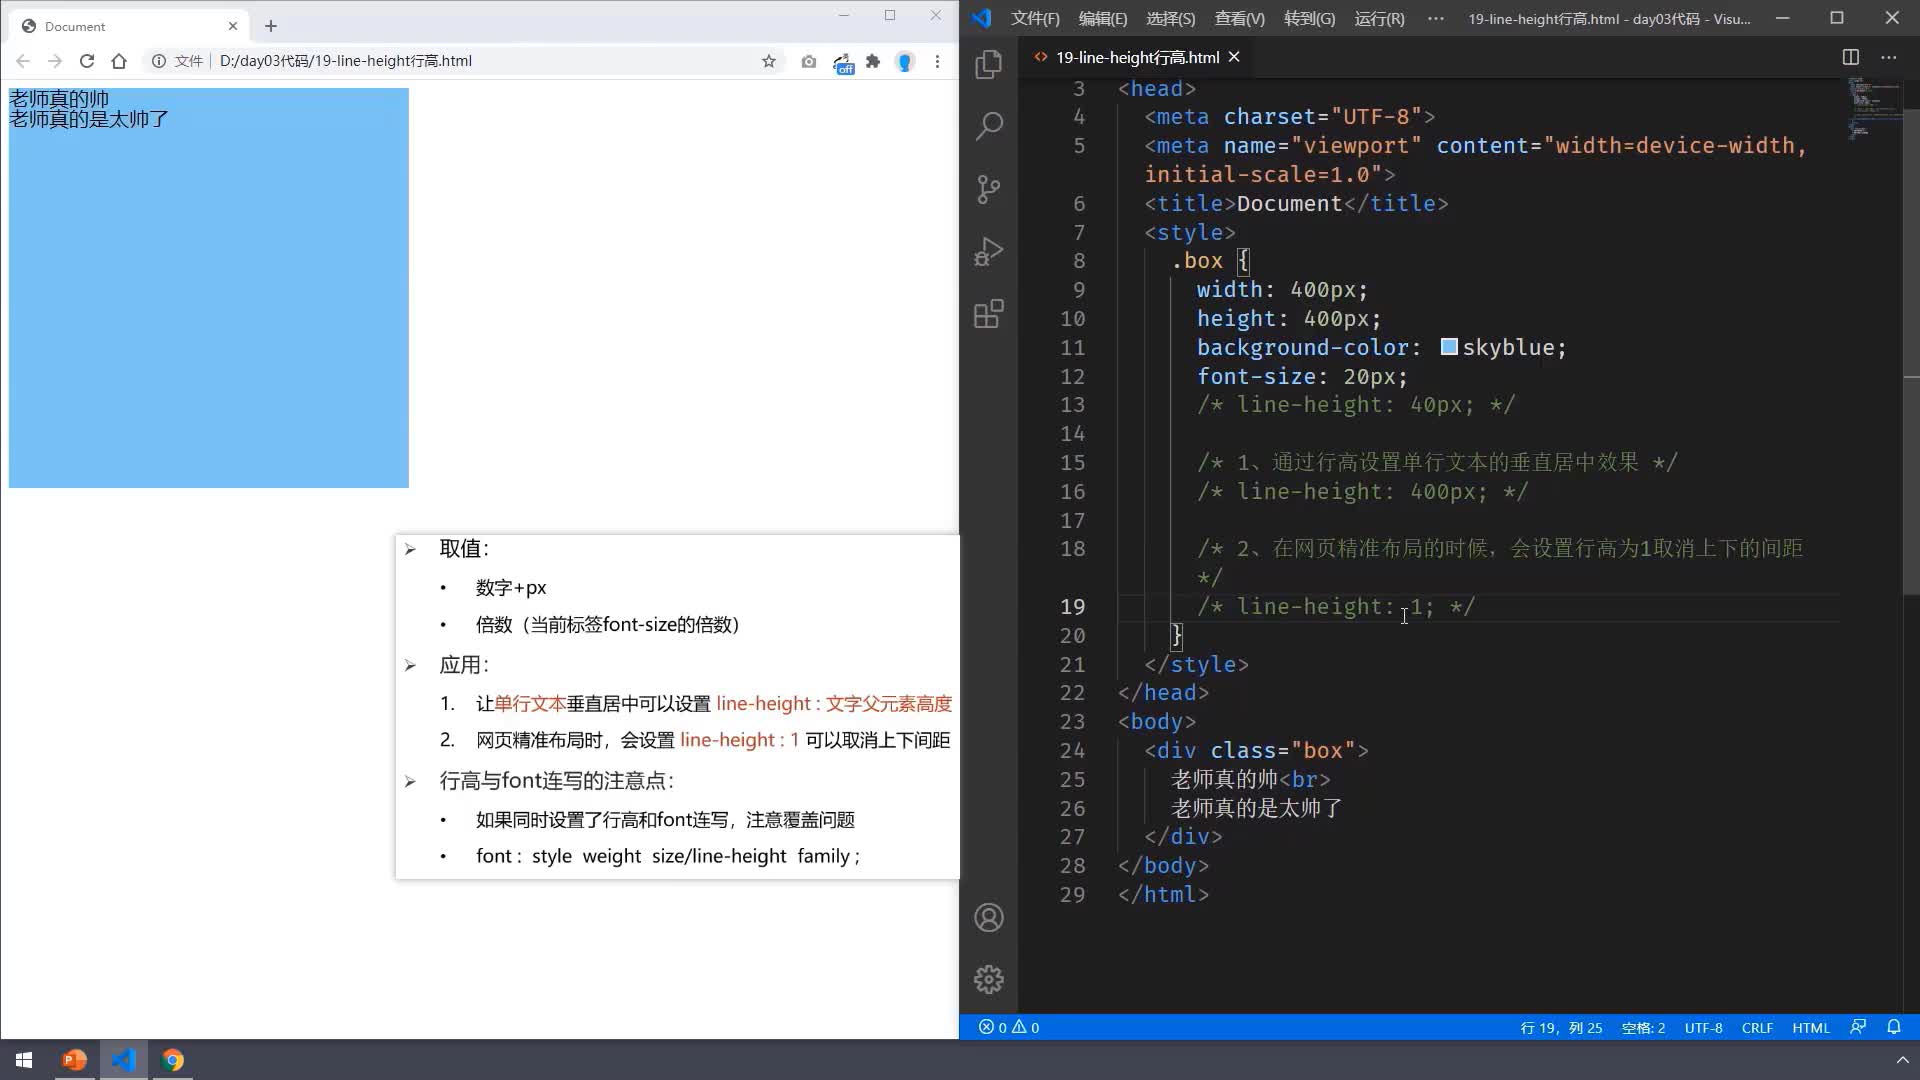
Task: Click the feedback icon in status bar
Action: (x=1858, y=1027)
